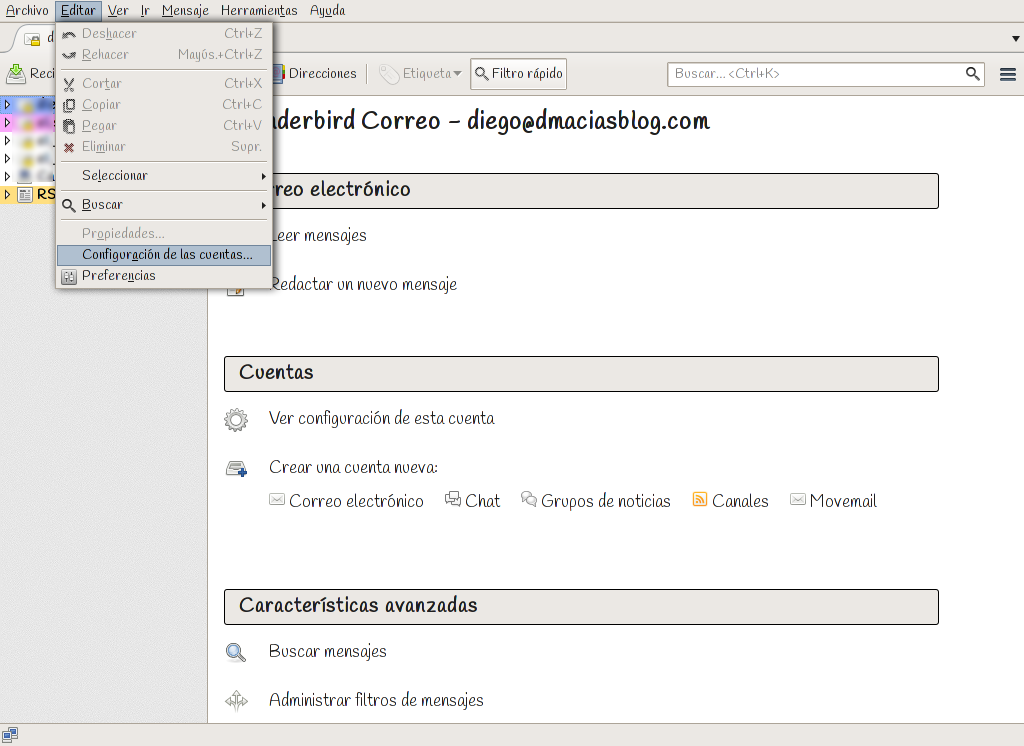Create a Grupos de noticias account
Viewport: 1024px width, 746px height.
(605, 501)
